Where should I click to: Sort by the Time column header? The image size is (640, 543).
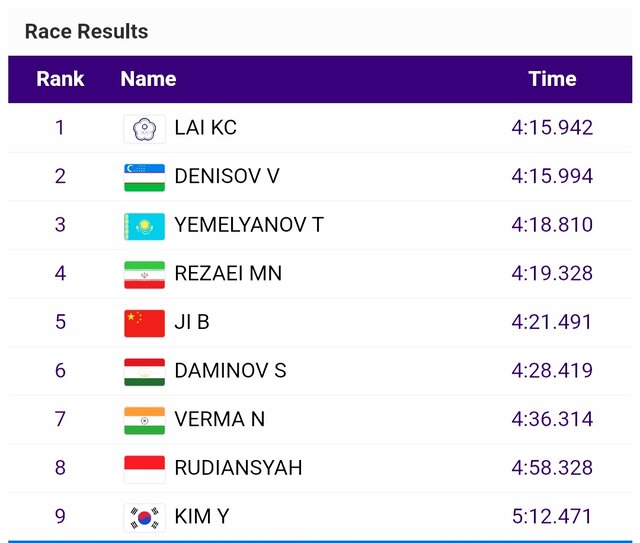click(552, 79)
